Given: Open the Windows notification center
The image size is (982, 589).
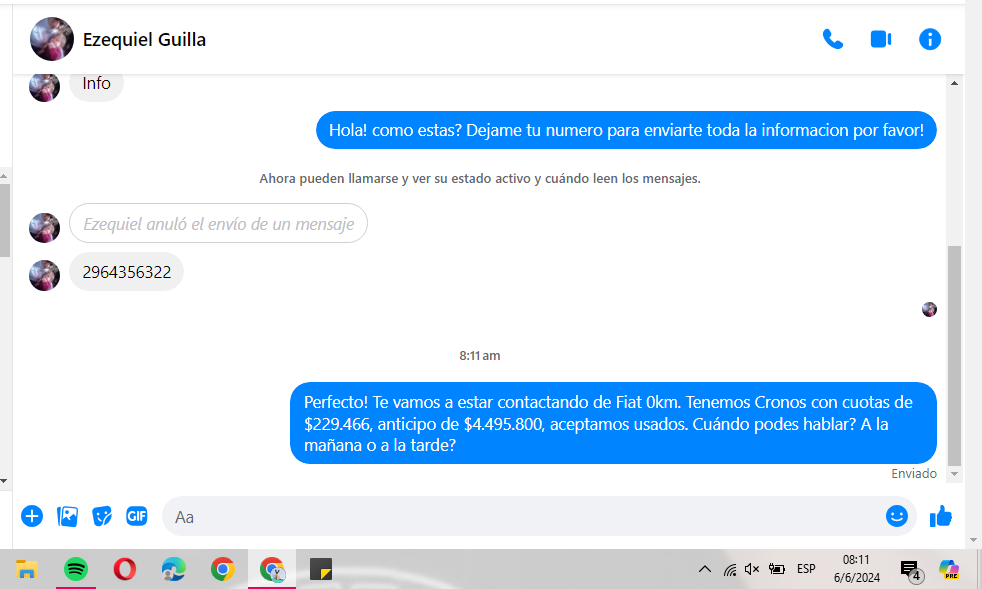Looking at the screenshot, I should tap(910, 570).
